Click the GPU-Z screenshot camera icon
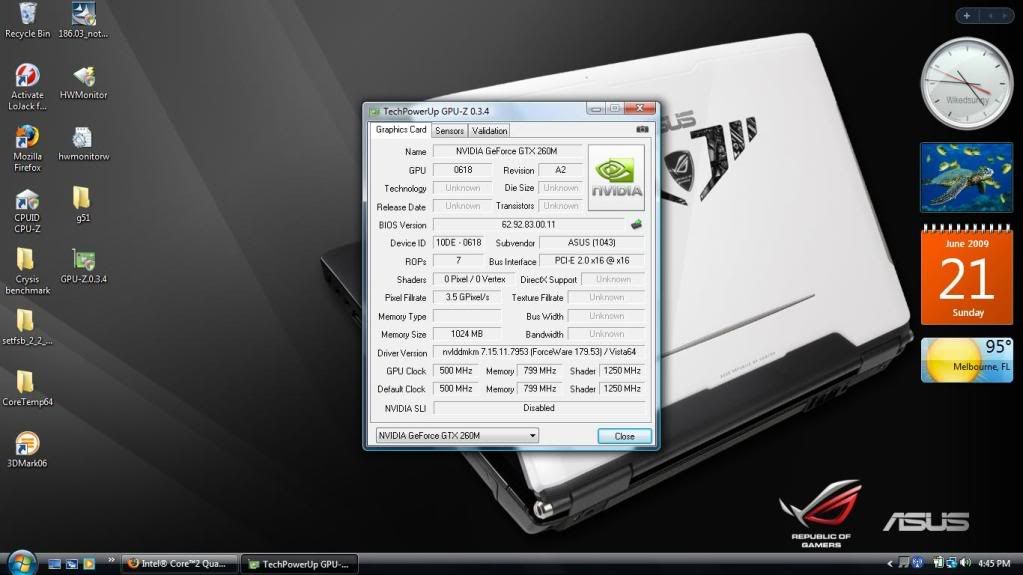The height and width of the screenshot is (575, 1023). [642, 130]
